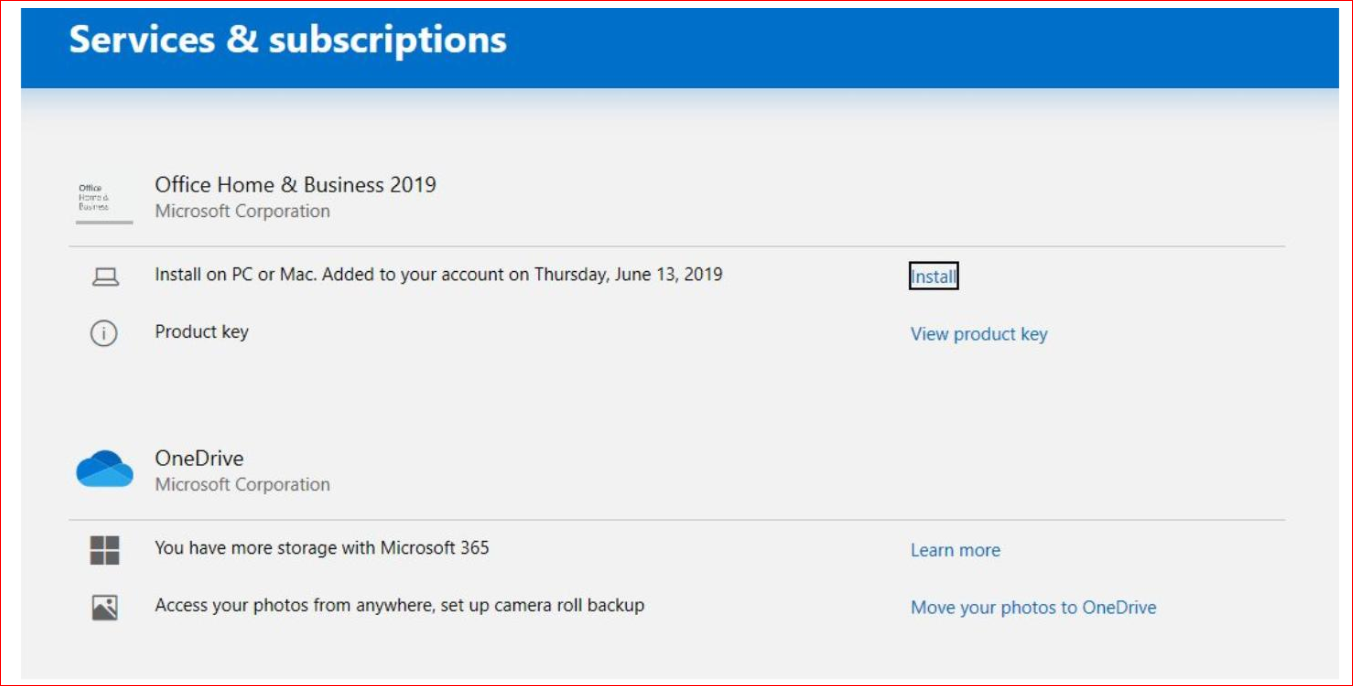Click the photo icon beside camera roll backup
1353x686 pixels.
(x=104, y=607)
